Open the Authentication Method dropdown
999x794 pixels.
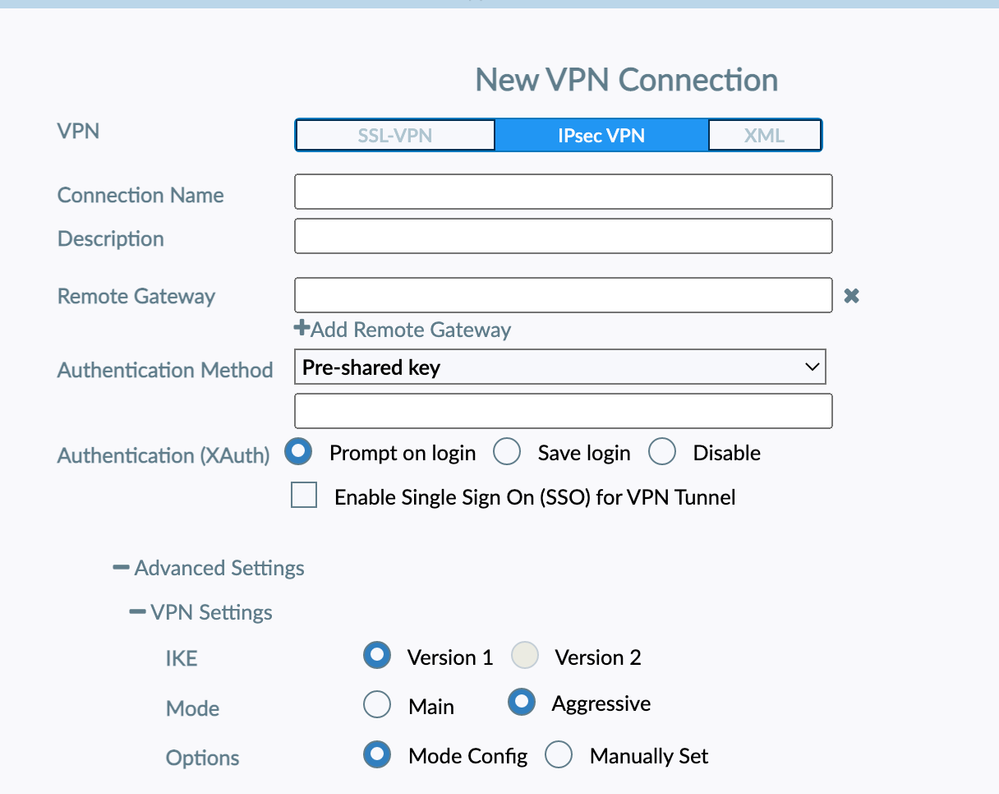pos(560,367)
